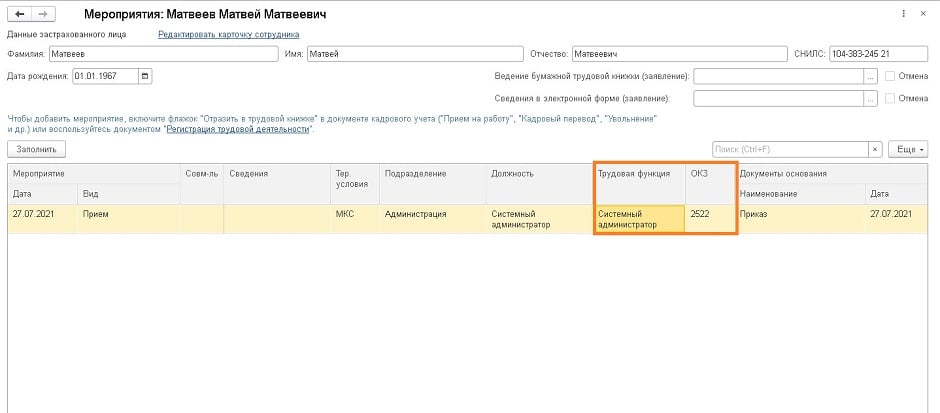Expand the Еще dropdown menu
Screen dimensions: 940x413
(x=907, y=149)
